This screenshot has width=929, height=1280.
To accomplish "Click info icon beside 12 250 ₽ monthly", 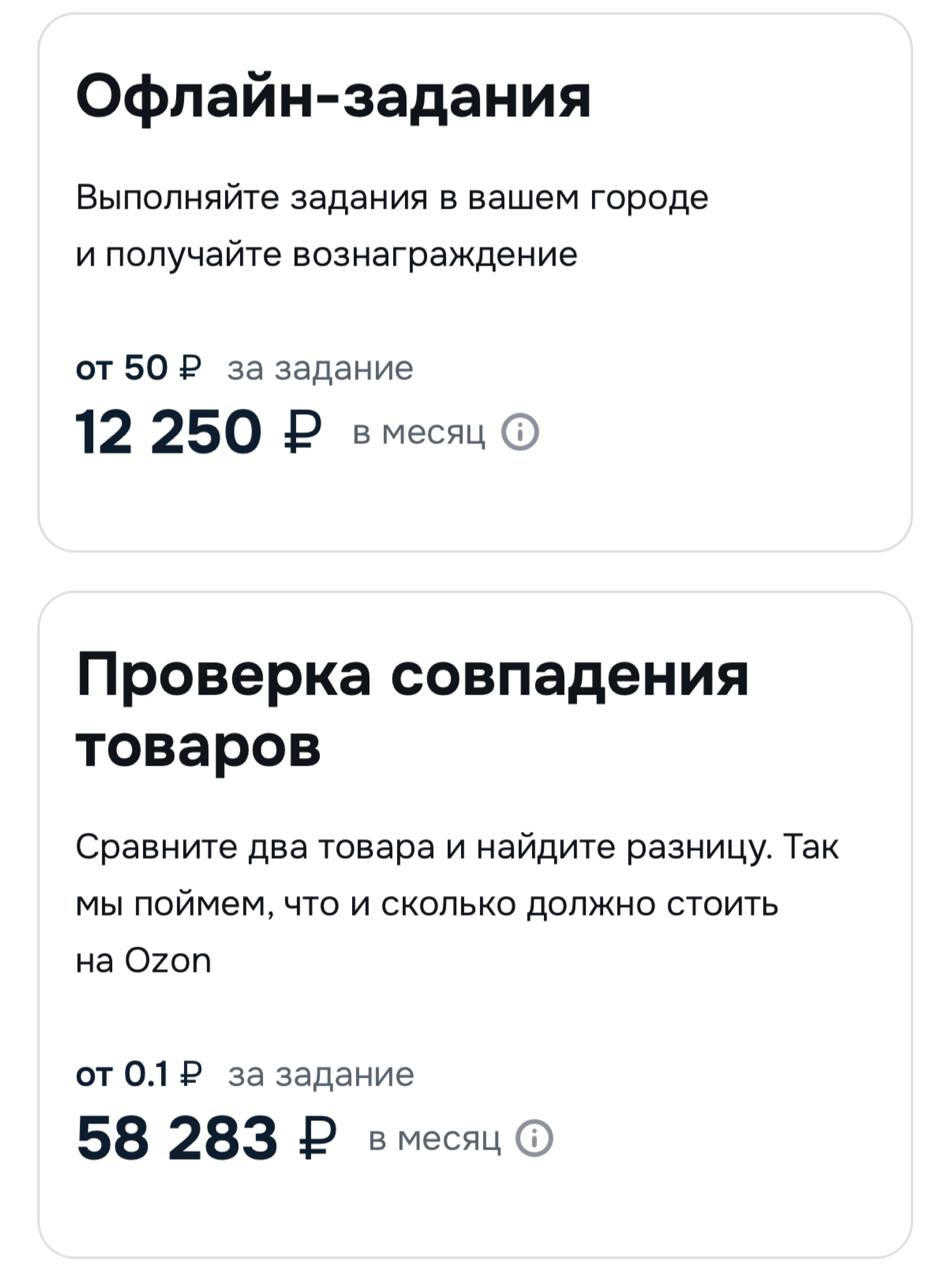I will (x=520, y=433).
